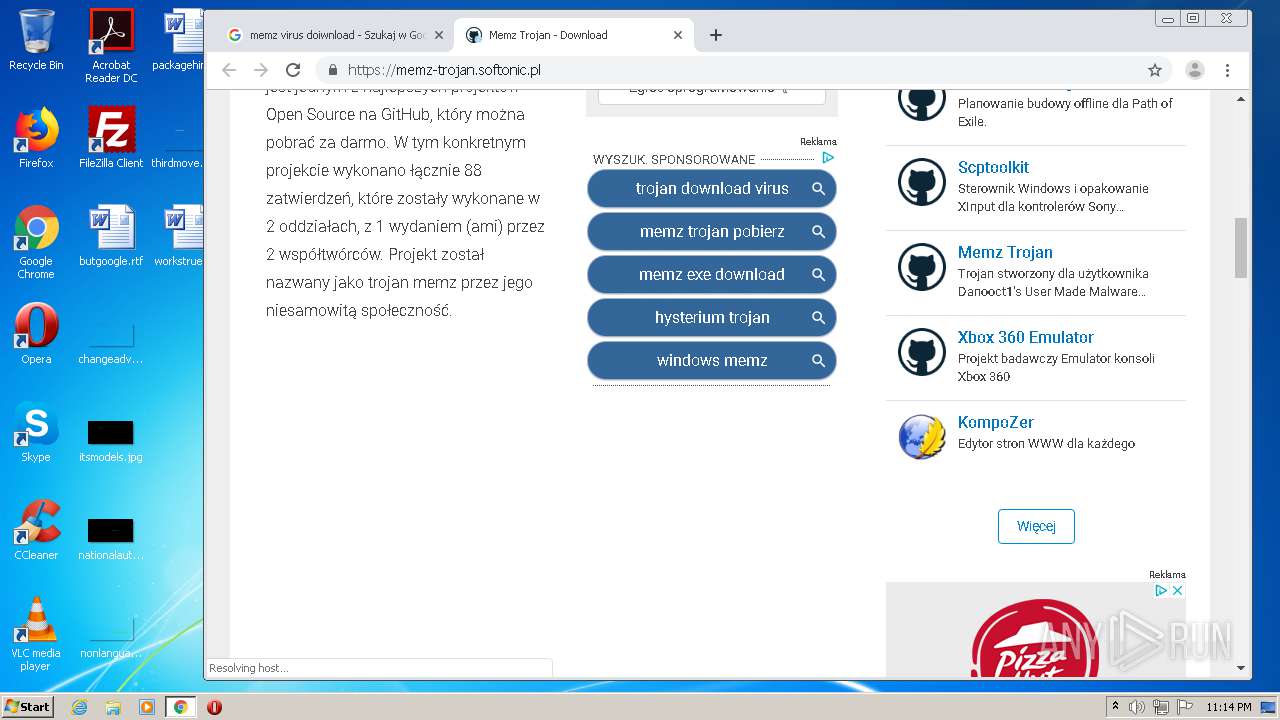Viewport: 1280px width, 720px height.
Task: Open volume speaker icon in tray
Action: [x=1136, y=707]
